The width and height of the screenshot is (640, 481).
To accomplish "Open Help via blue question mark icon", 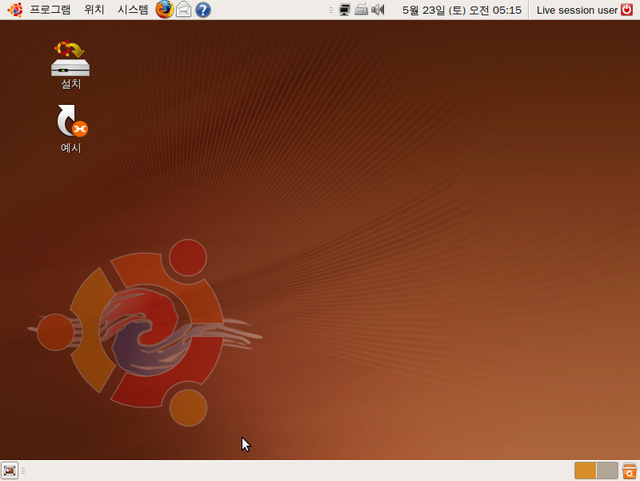I will click(x=203, y=10).
